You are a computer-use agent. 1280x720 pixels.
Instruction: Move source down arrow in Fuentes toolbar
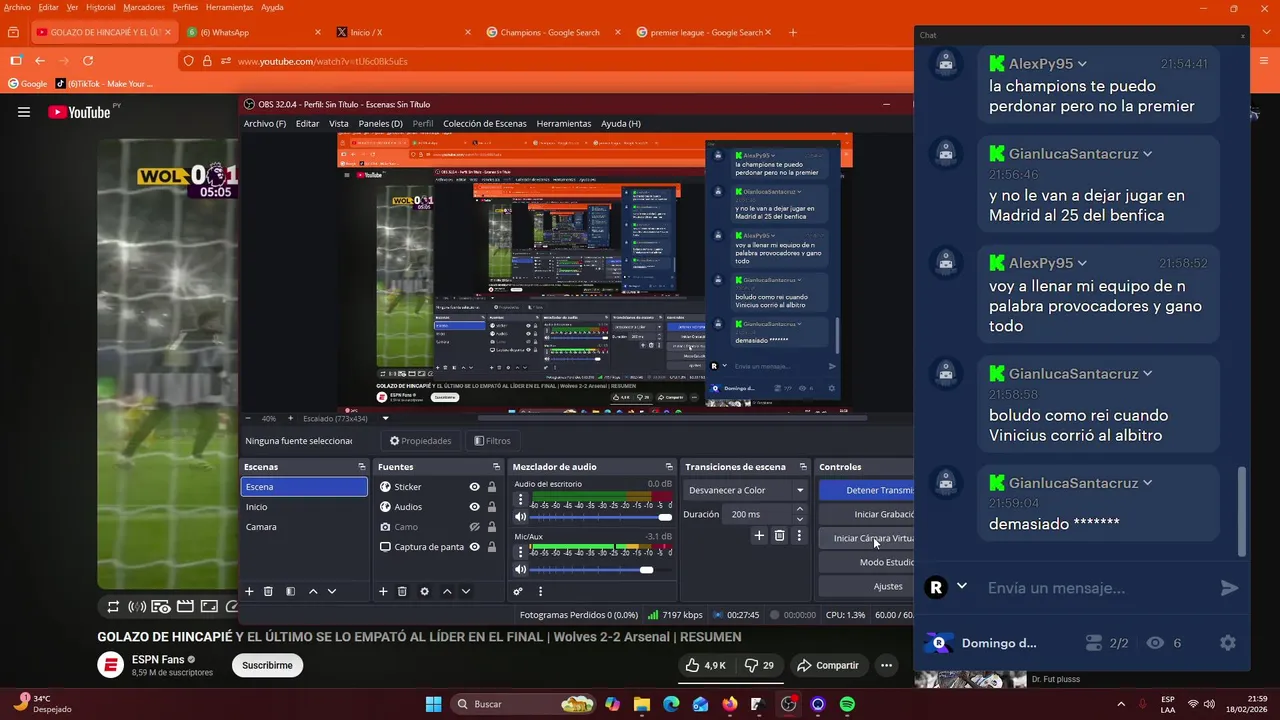coord(466,591)
